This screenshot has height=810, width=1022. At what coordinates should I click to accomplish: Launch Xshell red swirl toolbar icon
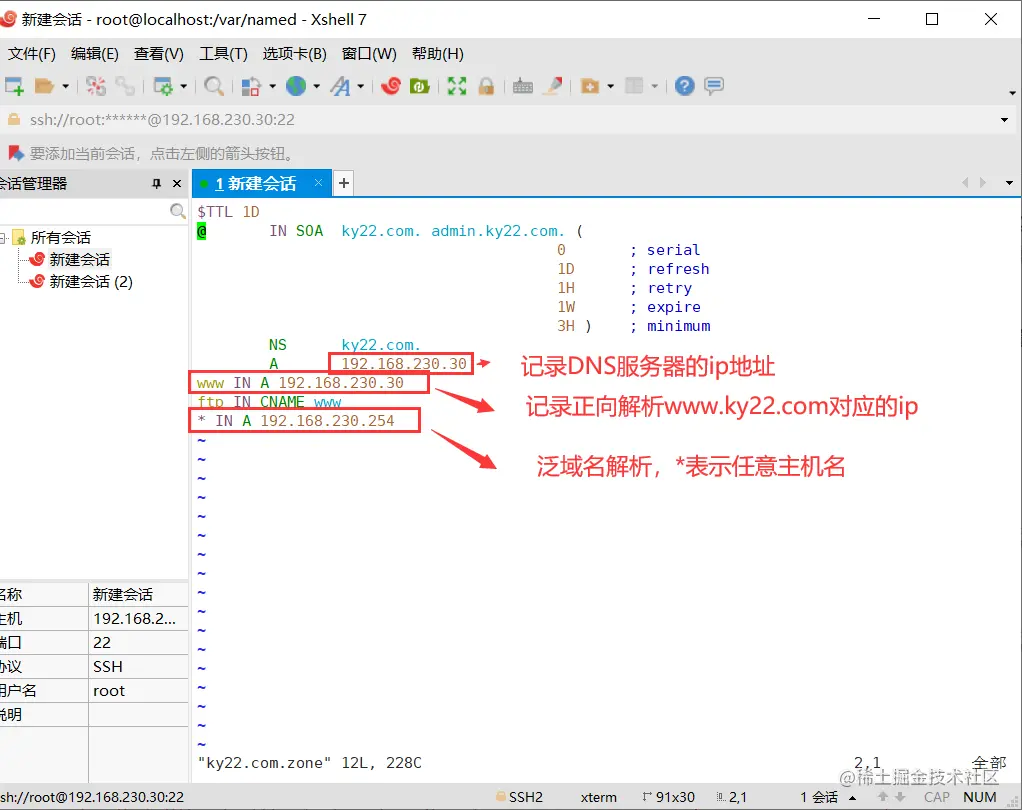[391, 86]
